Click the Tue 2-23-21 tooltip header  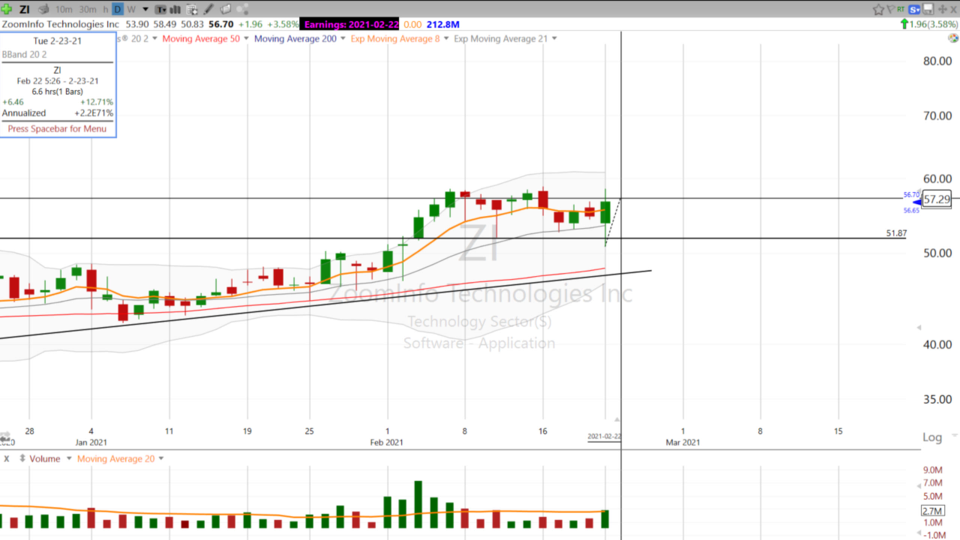(x=57, y=40)
